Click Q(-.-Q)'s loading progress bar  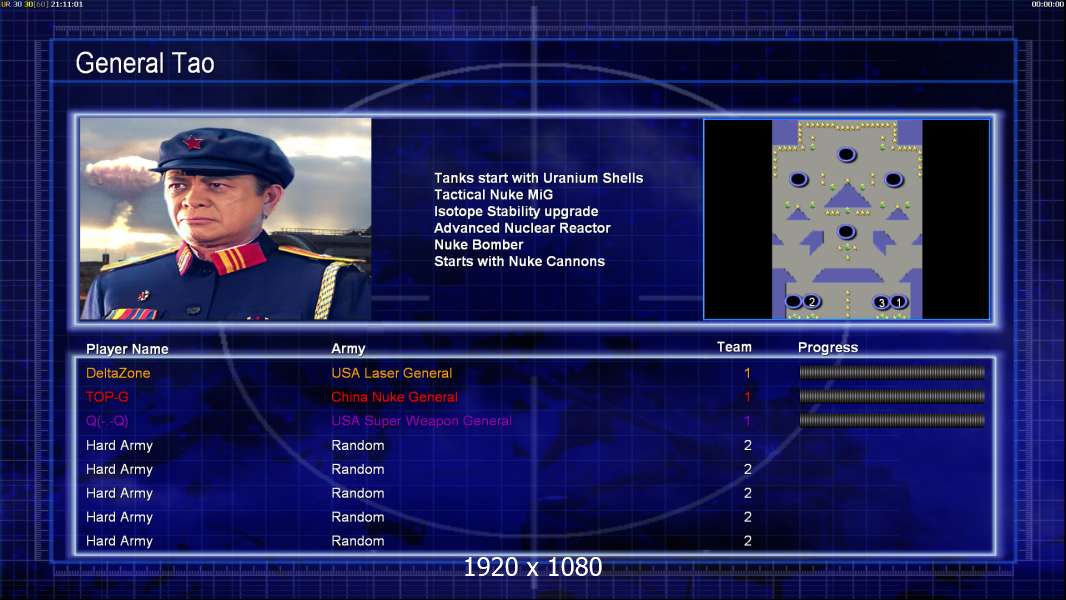[892, 421]
